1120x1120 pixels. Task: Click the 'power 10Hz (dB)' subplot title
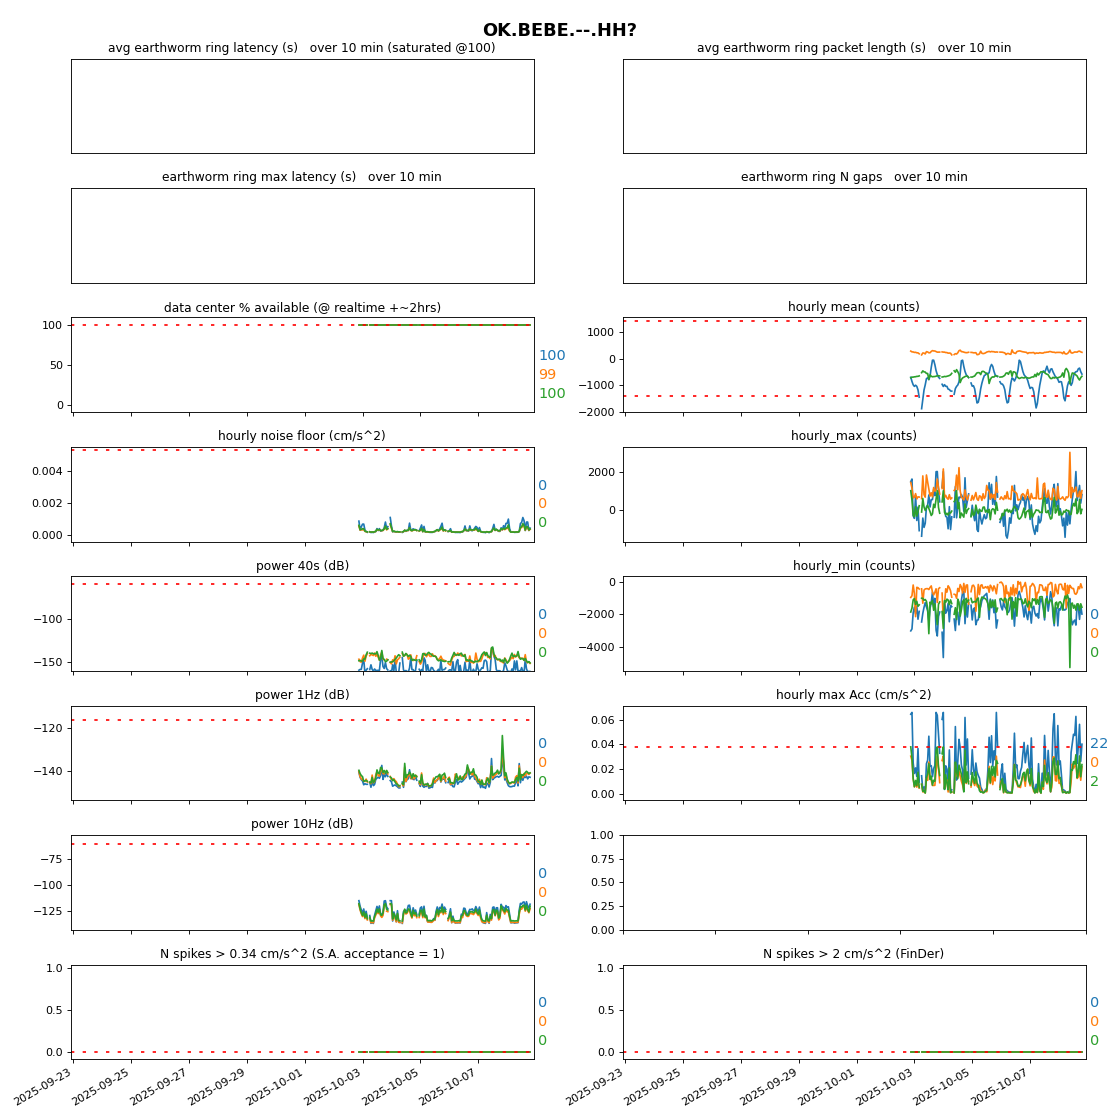(x=302, y=824)
